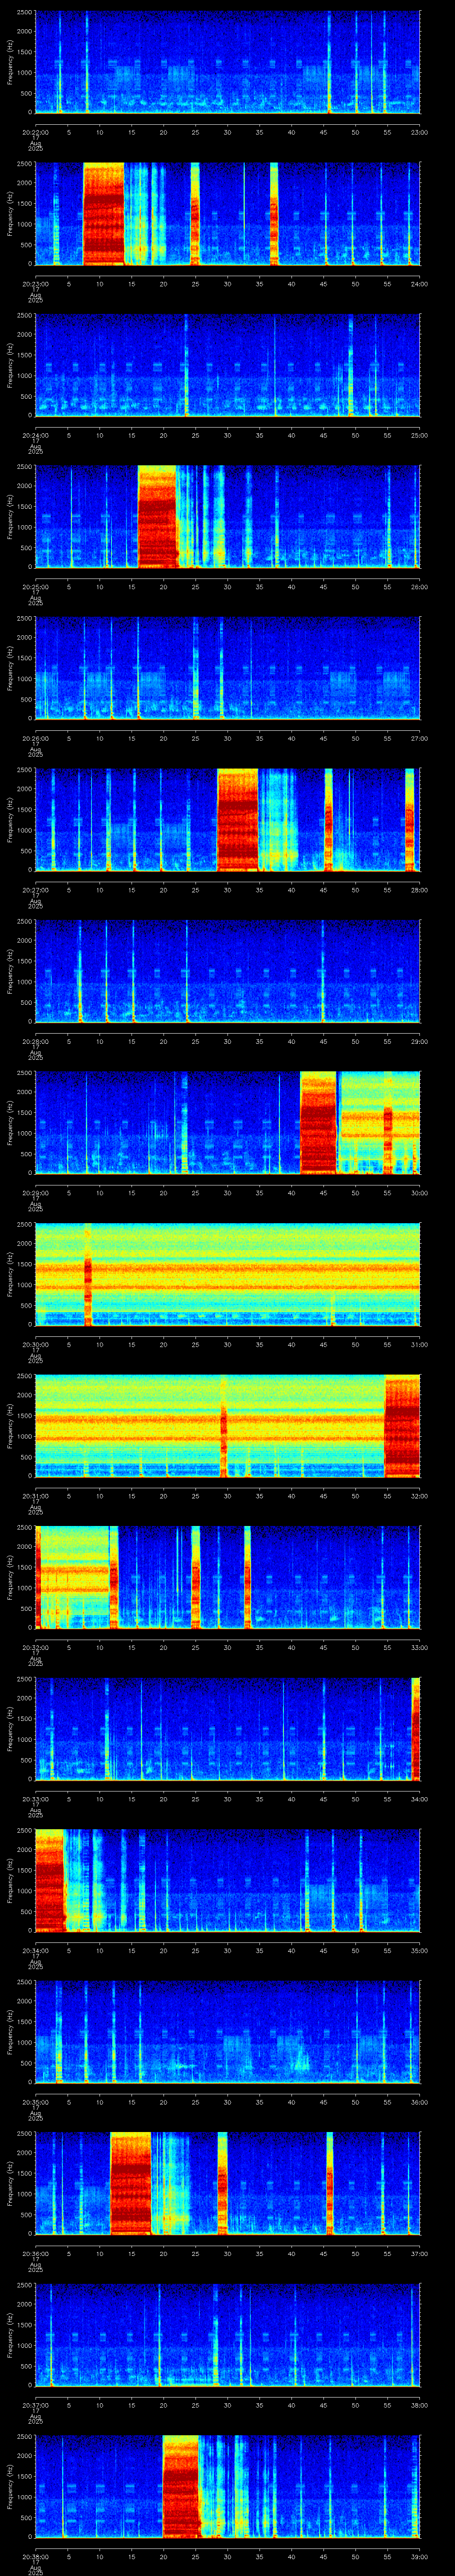Click the red burst ending the 20:31:00 spectrogram
Screen dimensions: 455x2576
[402, 1426]
